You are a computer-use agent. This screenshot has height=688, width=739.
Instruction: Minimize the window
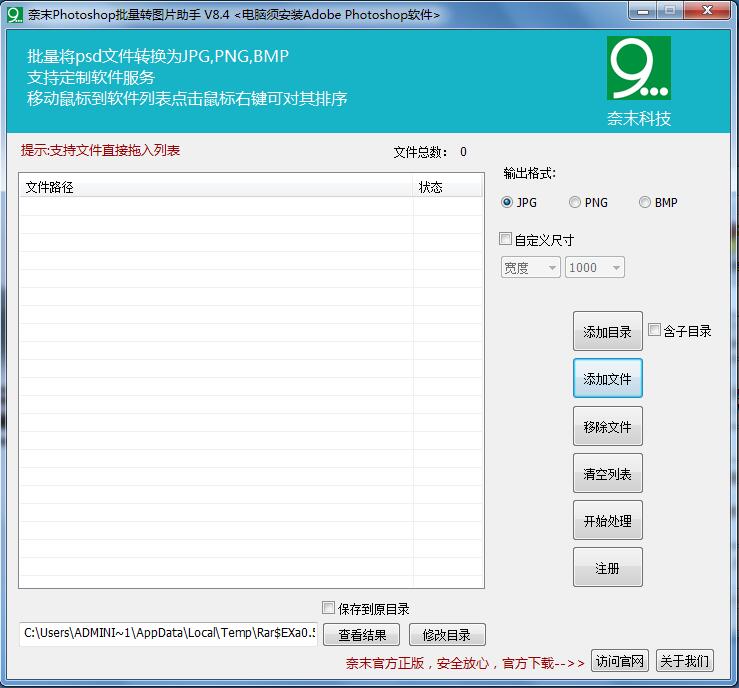coord(643,11)
